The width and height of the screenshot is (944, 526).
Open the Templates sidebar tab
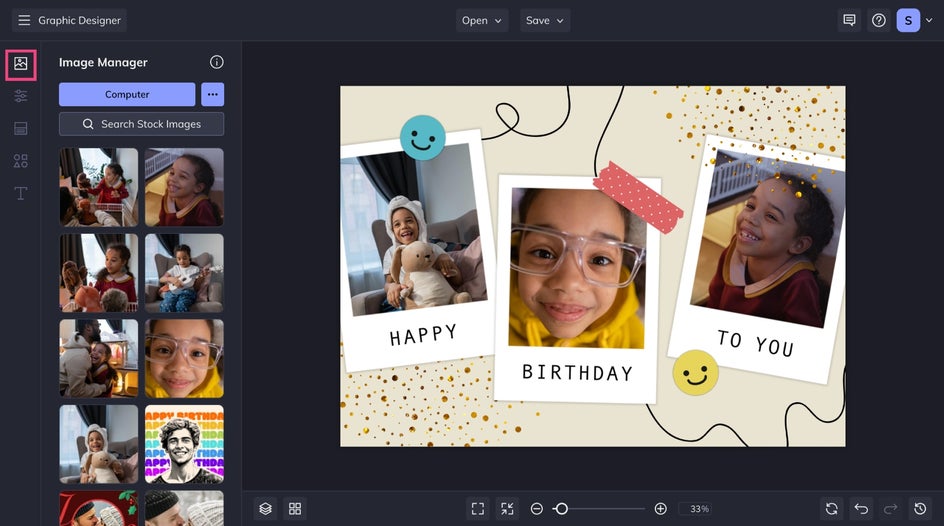(x=20, y=128)
